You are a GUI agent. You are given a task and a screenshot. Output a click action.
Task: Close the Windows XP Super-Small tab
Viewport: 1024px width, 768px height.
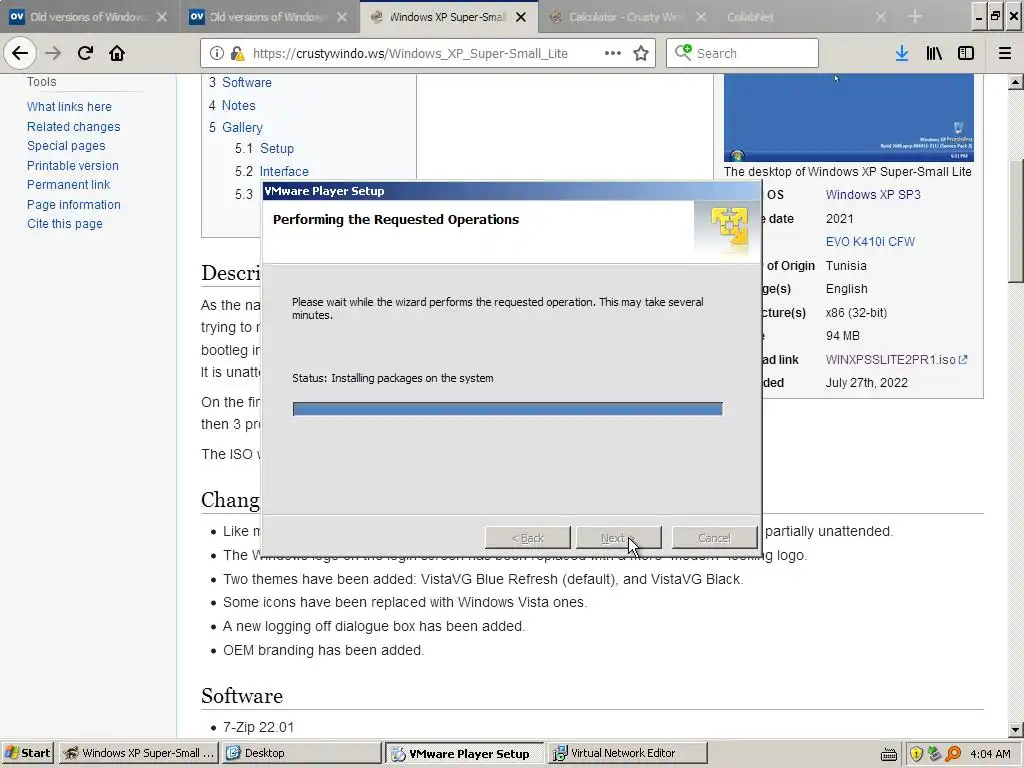[521, 17]
